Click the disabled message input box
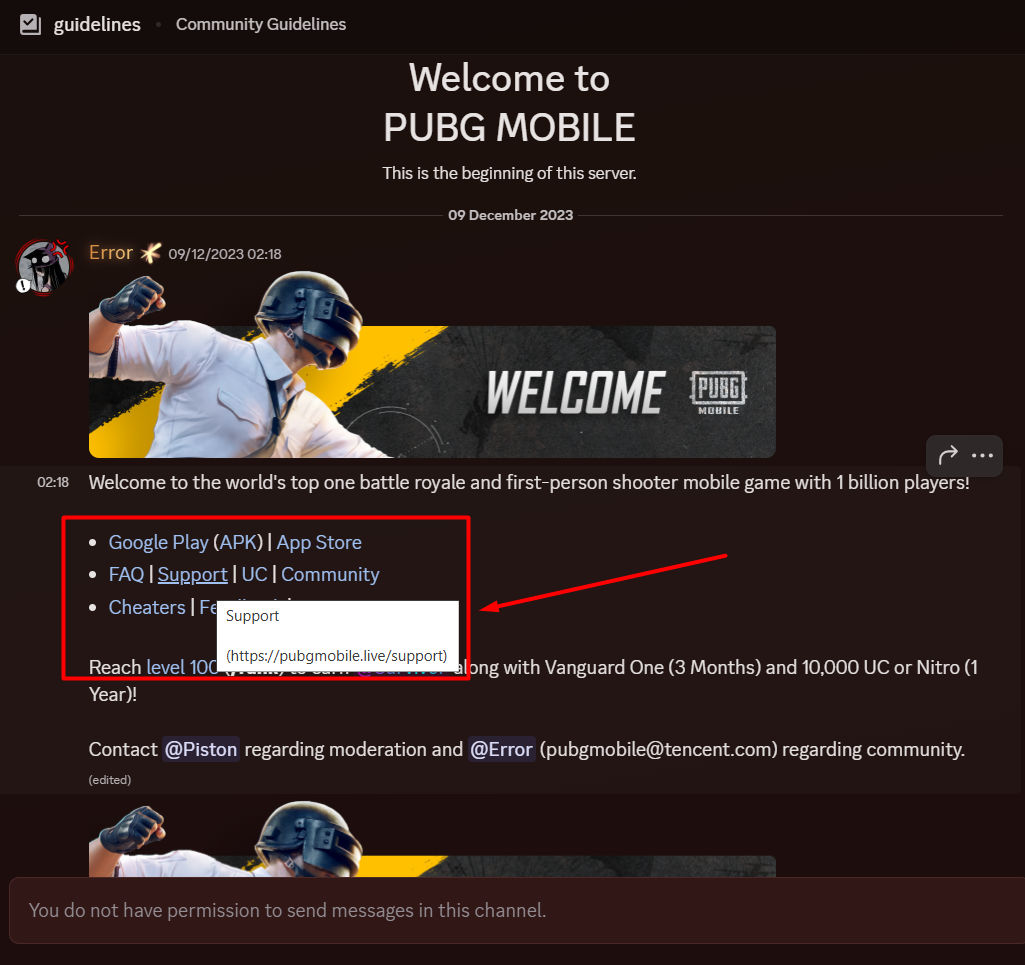The width and height of the screenshot is (1025, 965). point(516,910)
